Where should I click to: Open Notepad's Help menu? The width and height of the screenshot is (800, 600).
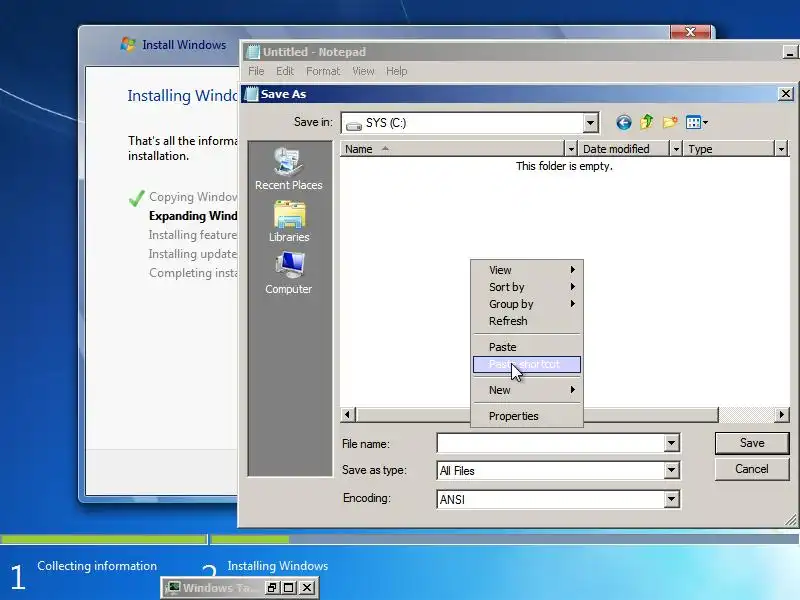click(x=396, y=71)
